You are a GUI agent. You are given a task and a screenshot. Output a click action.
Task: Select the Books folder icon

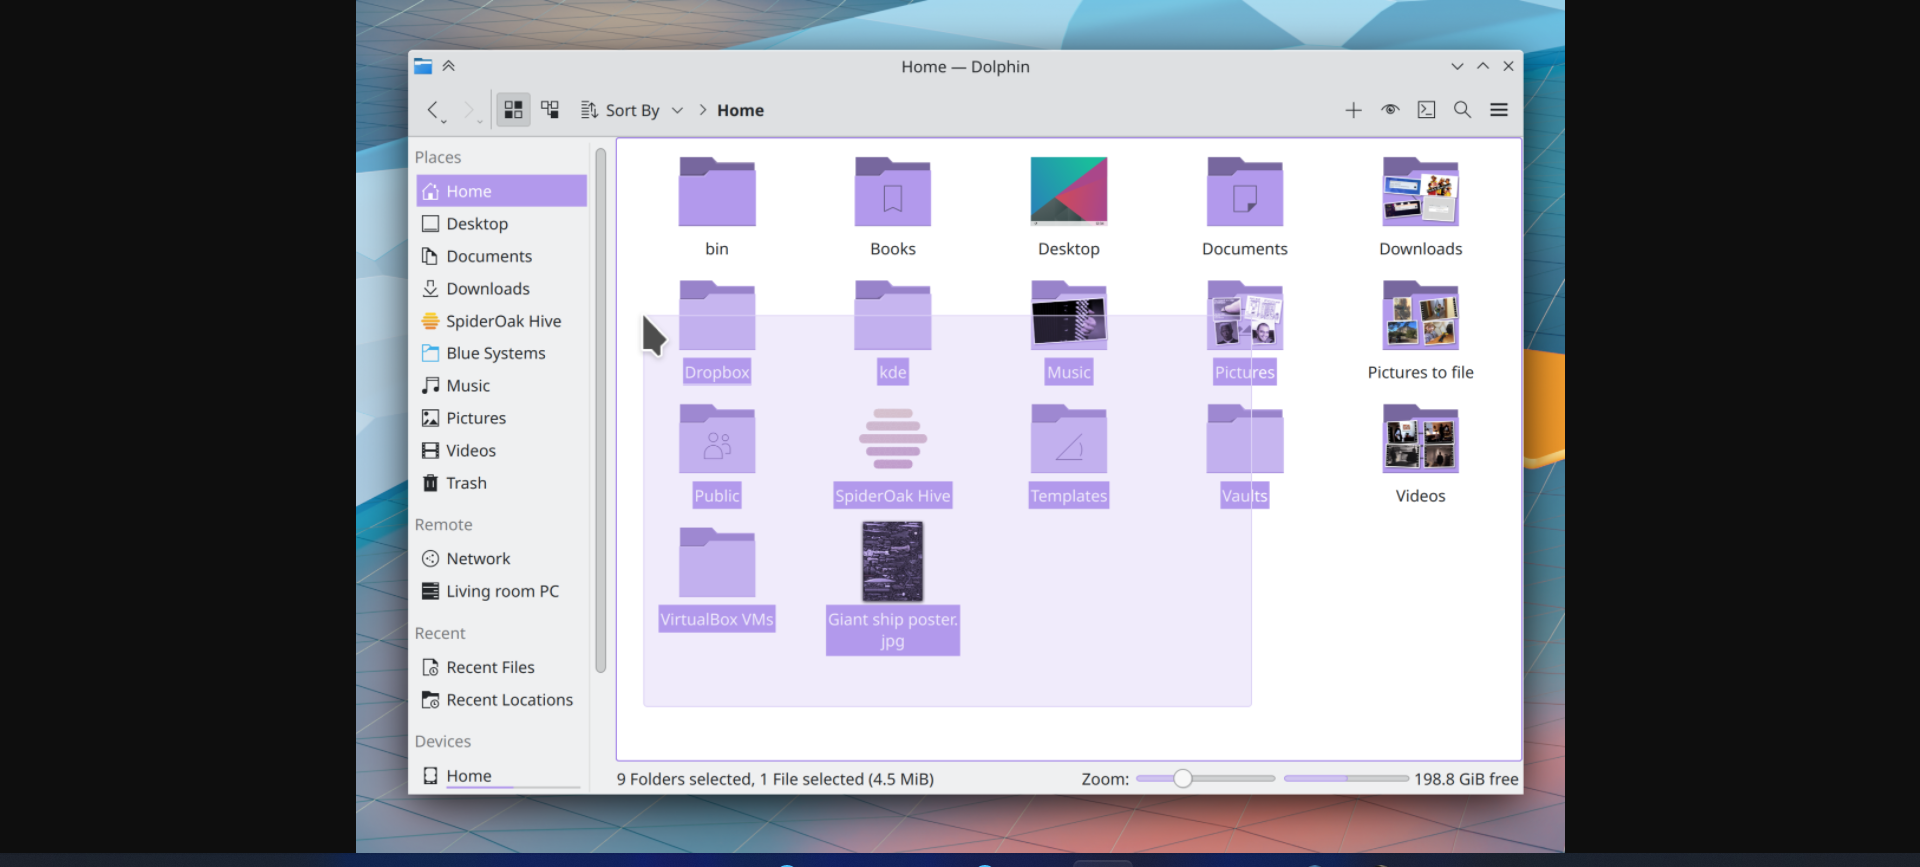(x=893, y=192)
